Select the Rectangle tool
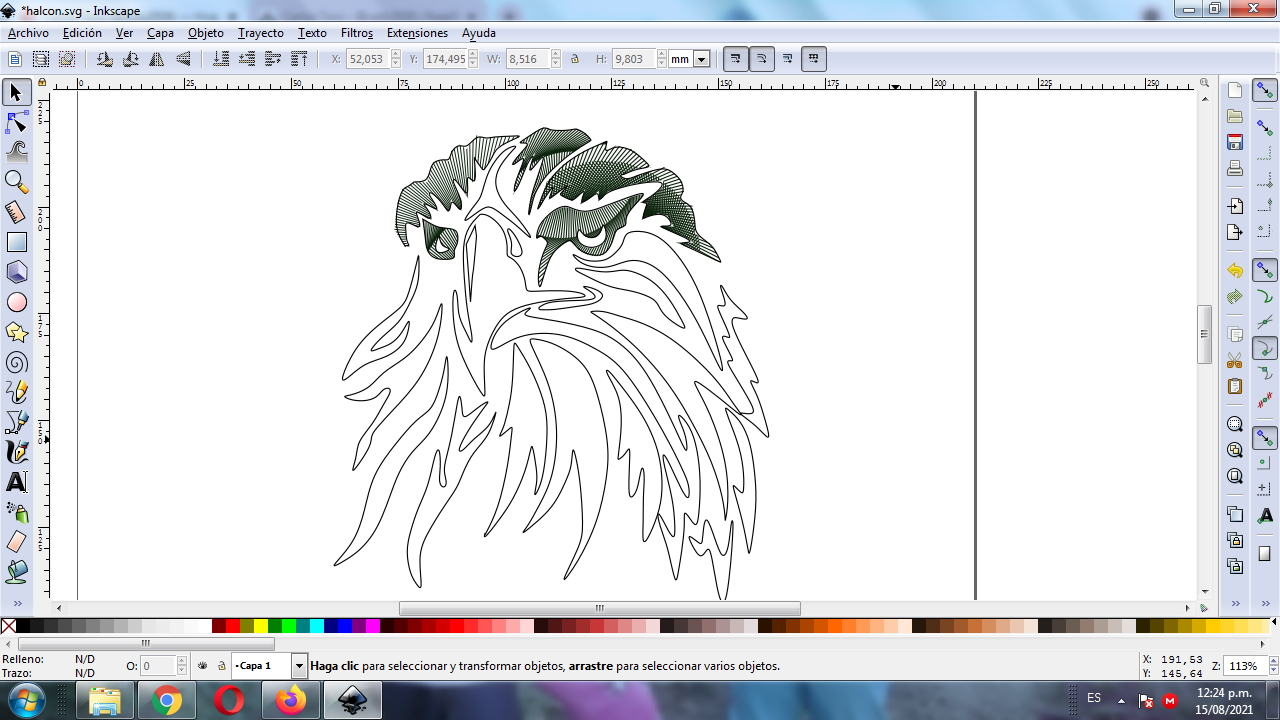The height and width of the screenshot is (720, 1280). (16, 242)
